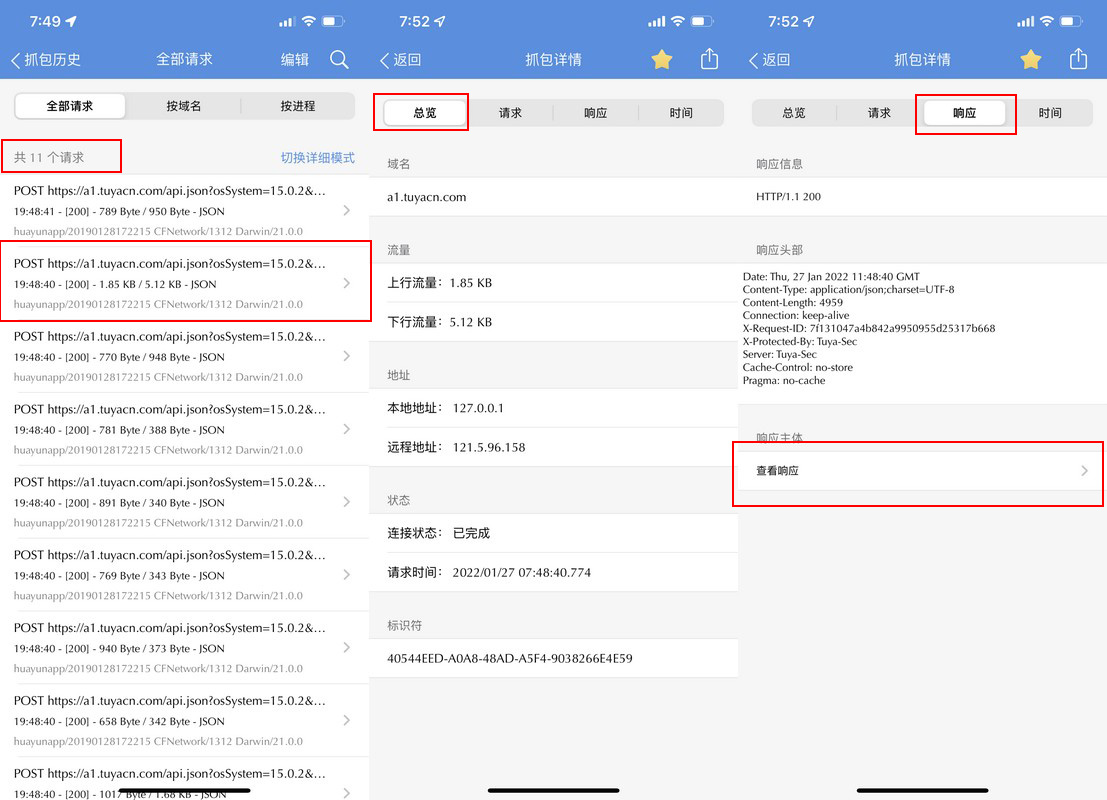Select the 全部请求 filter segment
The height and width of the screenshot is (800, 1107).
(x=69, y=105)
